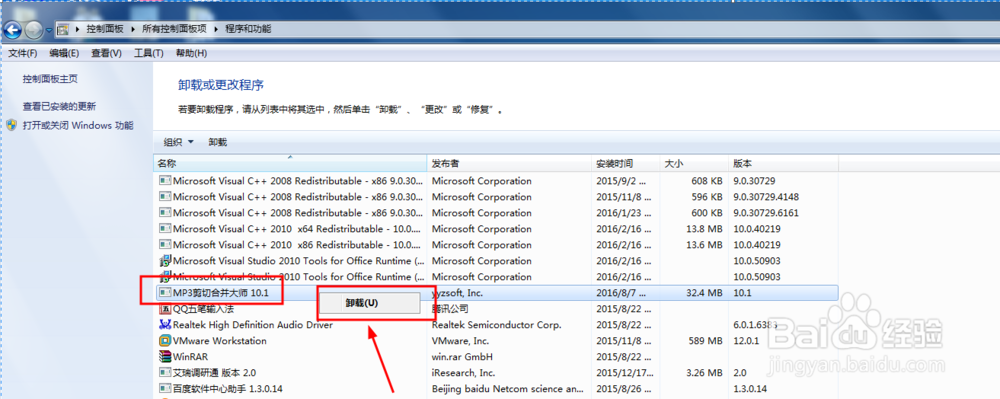The image size is (1000, 399).
Task: Click the QQ五笔输入法 program icon
Action: [165, 309]
